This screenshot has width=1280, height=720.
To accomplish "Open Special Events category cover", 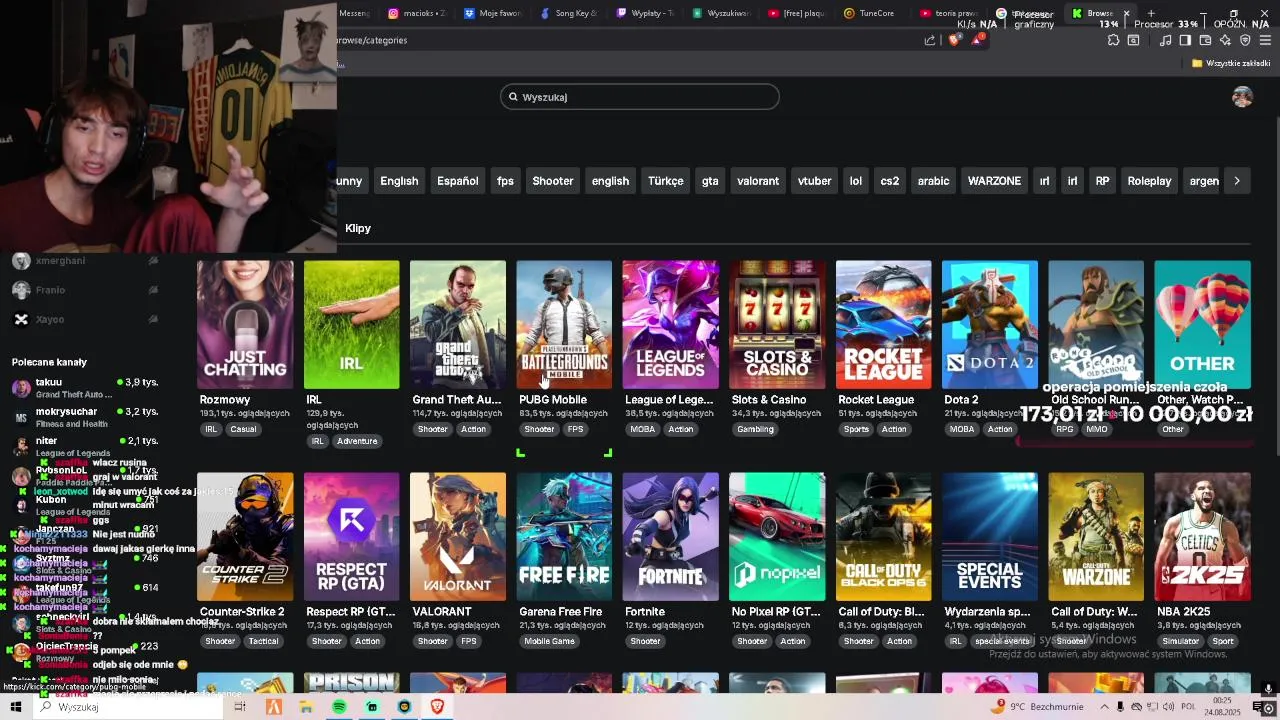I will pos(990,537).
